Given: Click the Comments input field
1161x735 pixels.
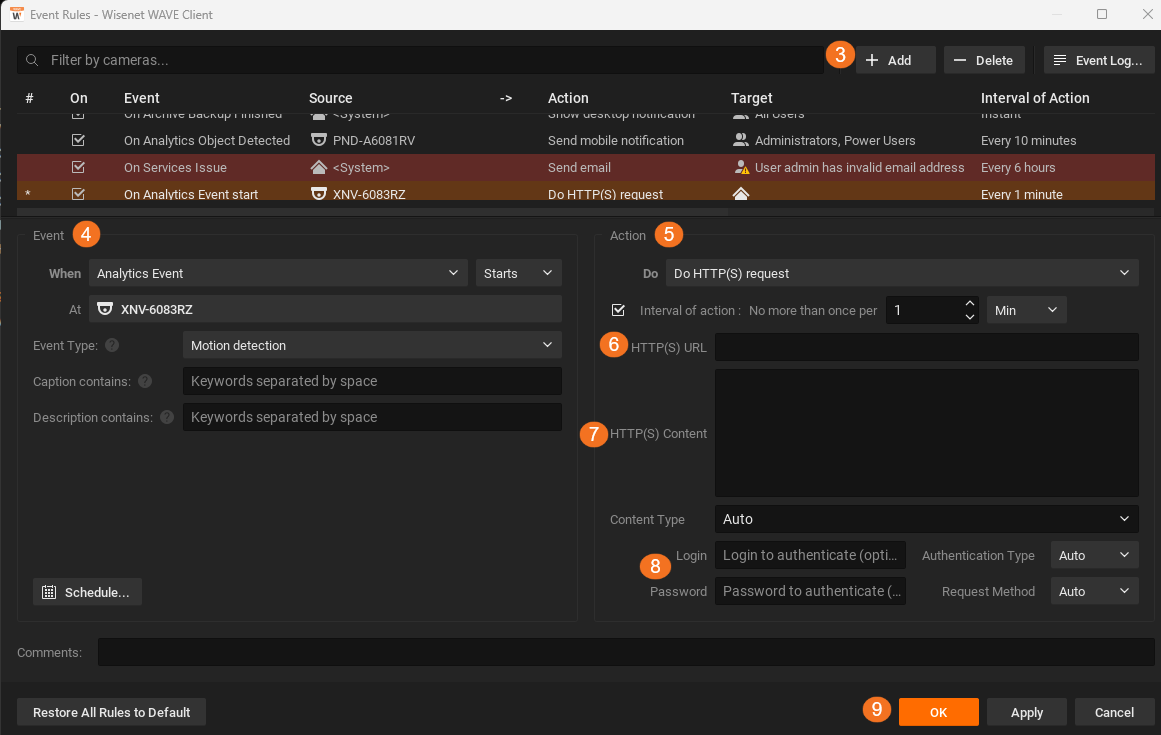Looking at the screenshot, I should coord(626,652).
